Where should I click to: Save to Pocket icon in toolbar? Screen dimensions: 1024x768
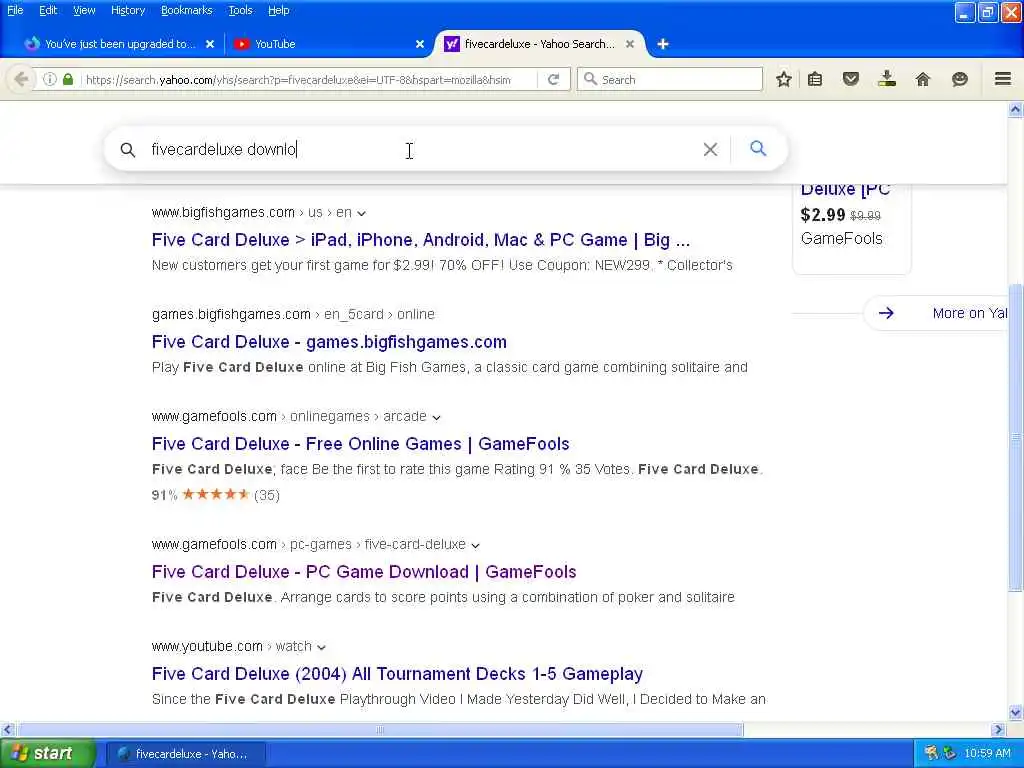[850, 80]
